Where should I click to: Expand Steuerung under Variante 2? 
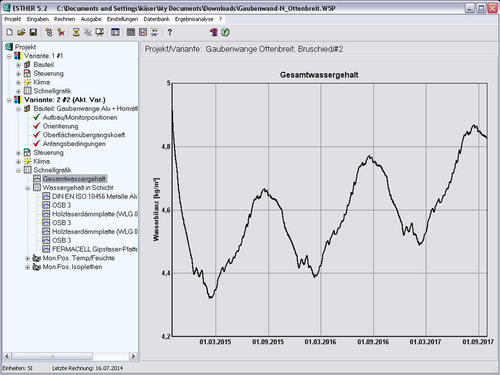point(19,153)
